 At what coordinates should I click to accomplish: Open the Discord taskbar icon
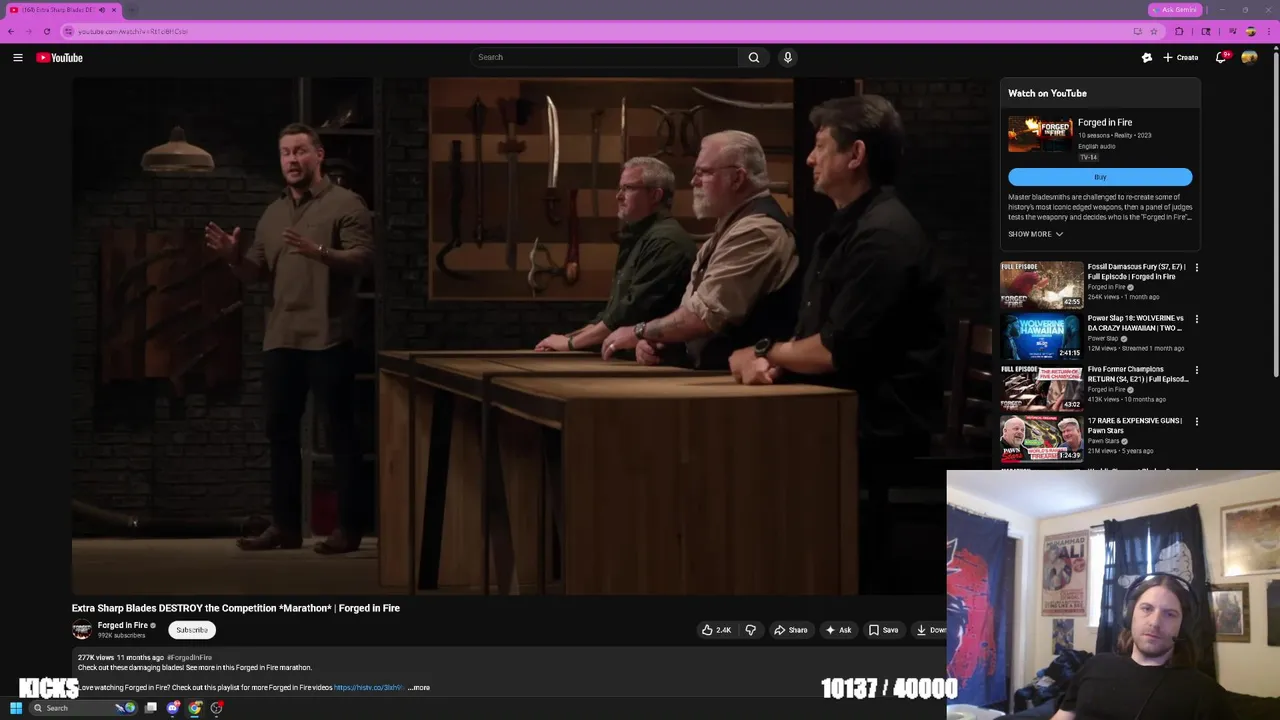click(173, 708)
